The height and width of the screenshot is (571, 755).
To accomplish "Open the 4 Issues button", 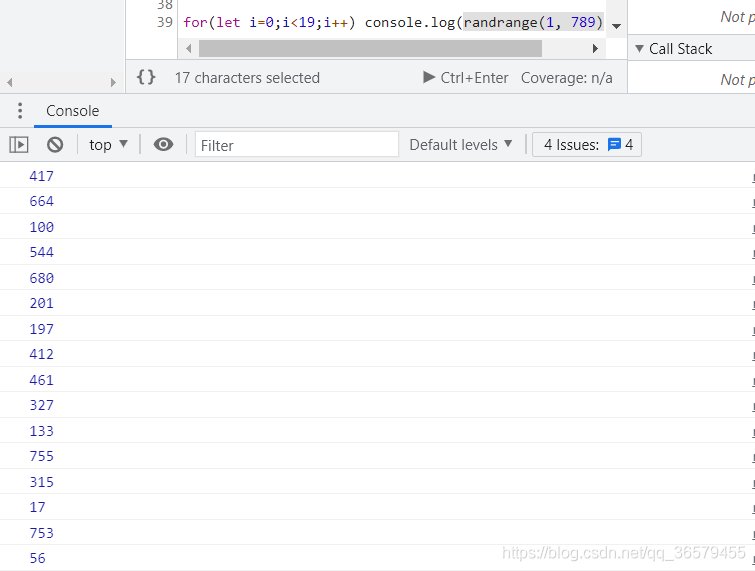I will [x=586, y=144].
